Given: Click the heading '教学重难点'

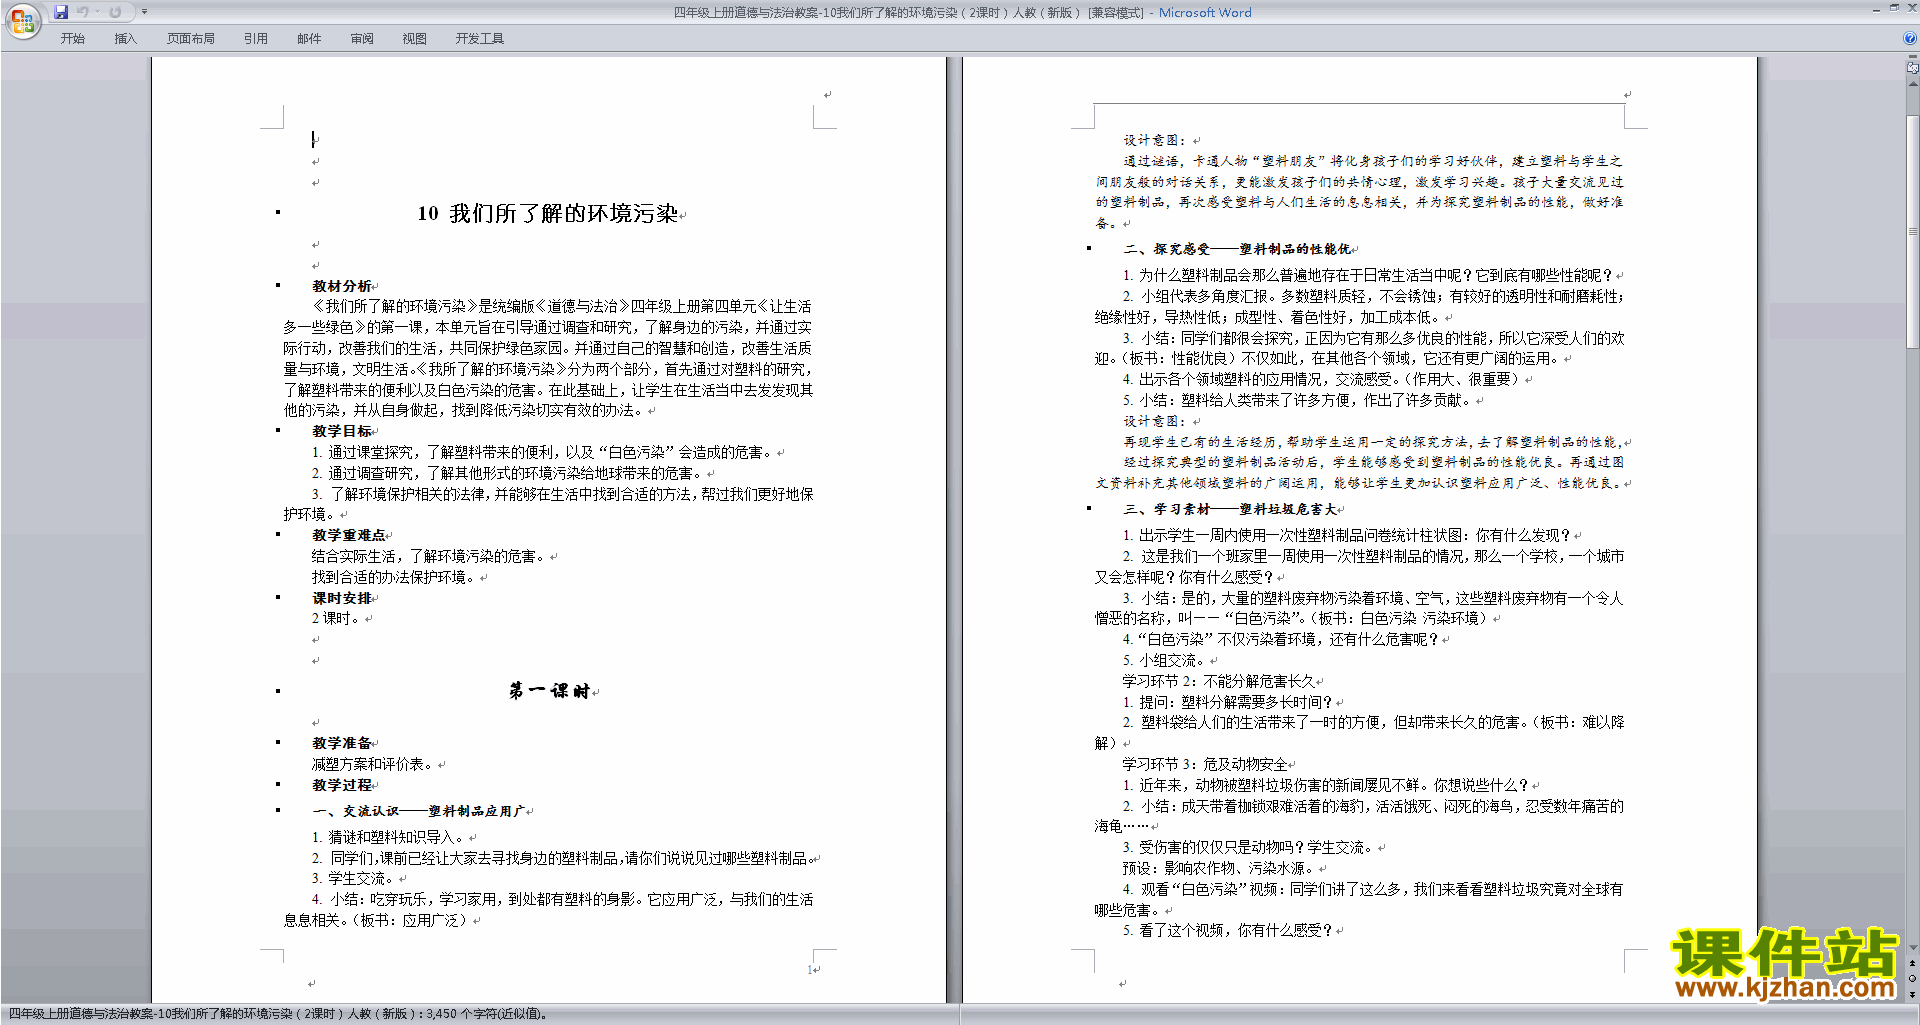Looking at the screenshot, I should [349, 535].
